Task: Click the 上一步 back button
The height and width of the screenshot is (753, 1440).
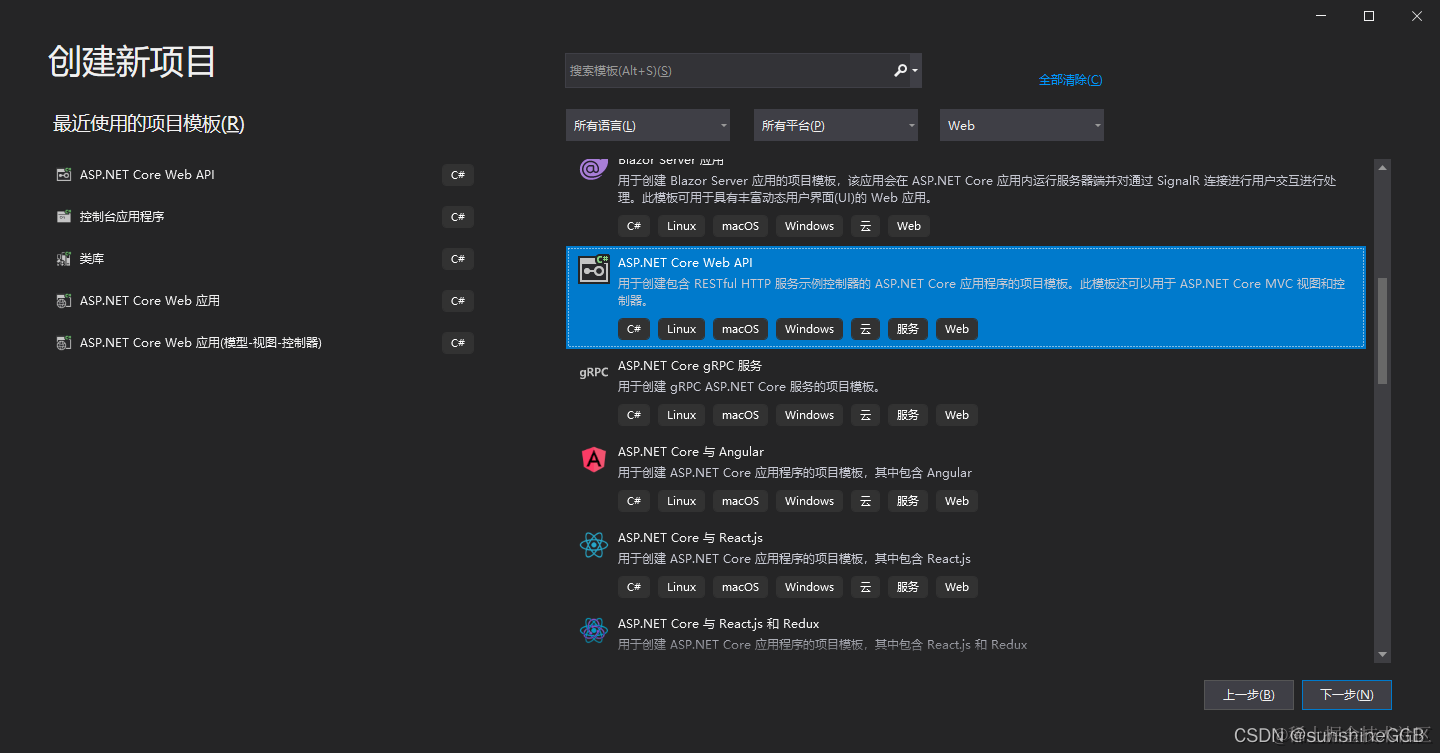Action: coord(1249,695)
